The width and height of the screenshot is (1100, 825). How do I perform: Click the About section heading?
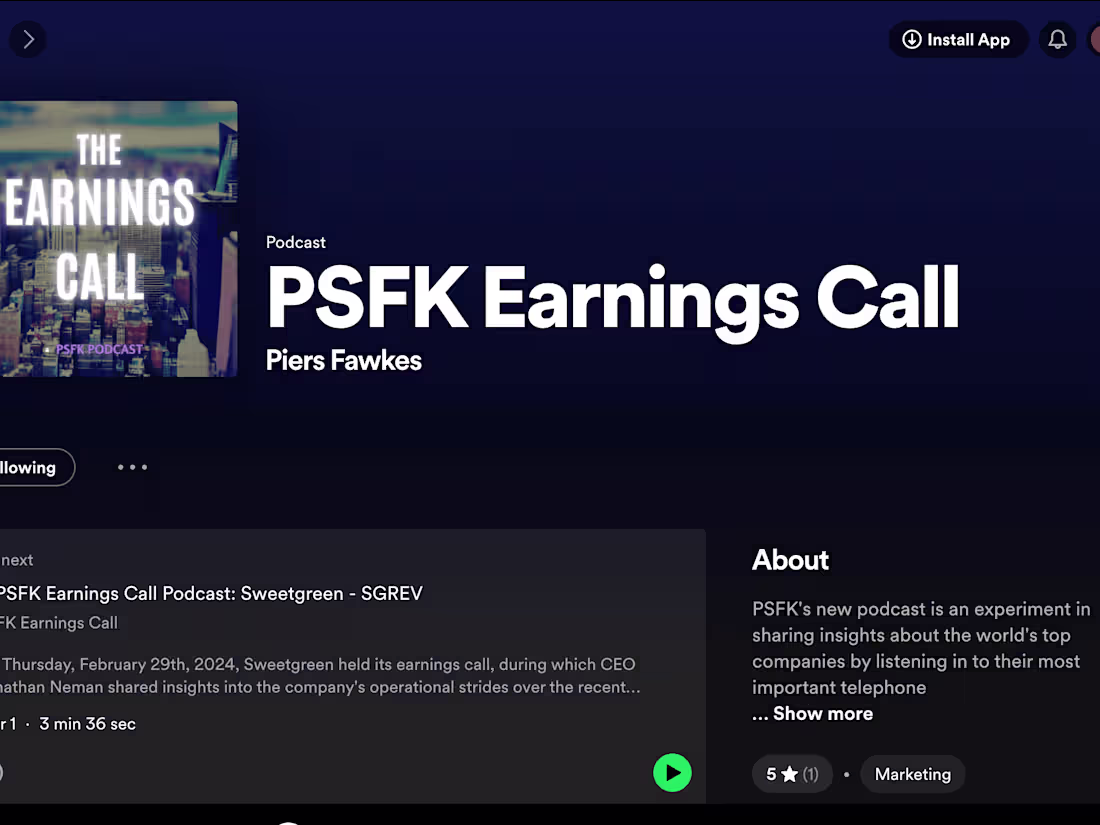(790, 560)
